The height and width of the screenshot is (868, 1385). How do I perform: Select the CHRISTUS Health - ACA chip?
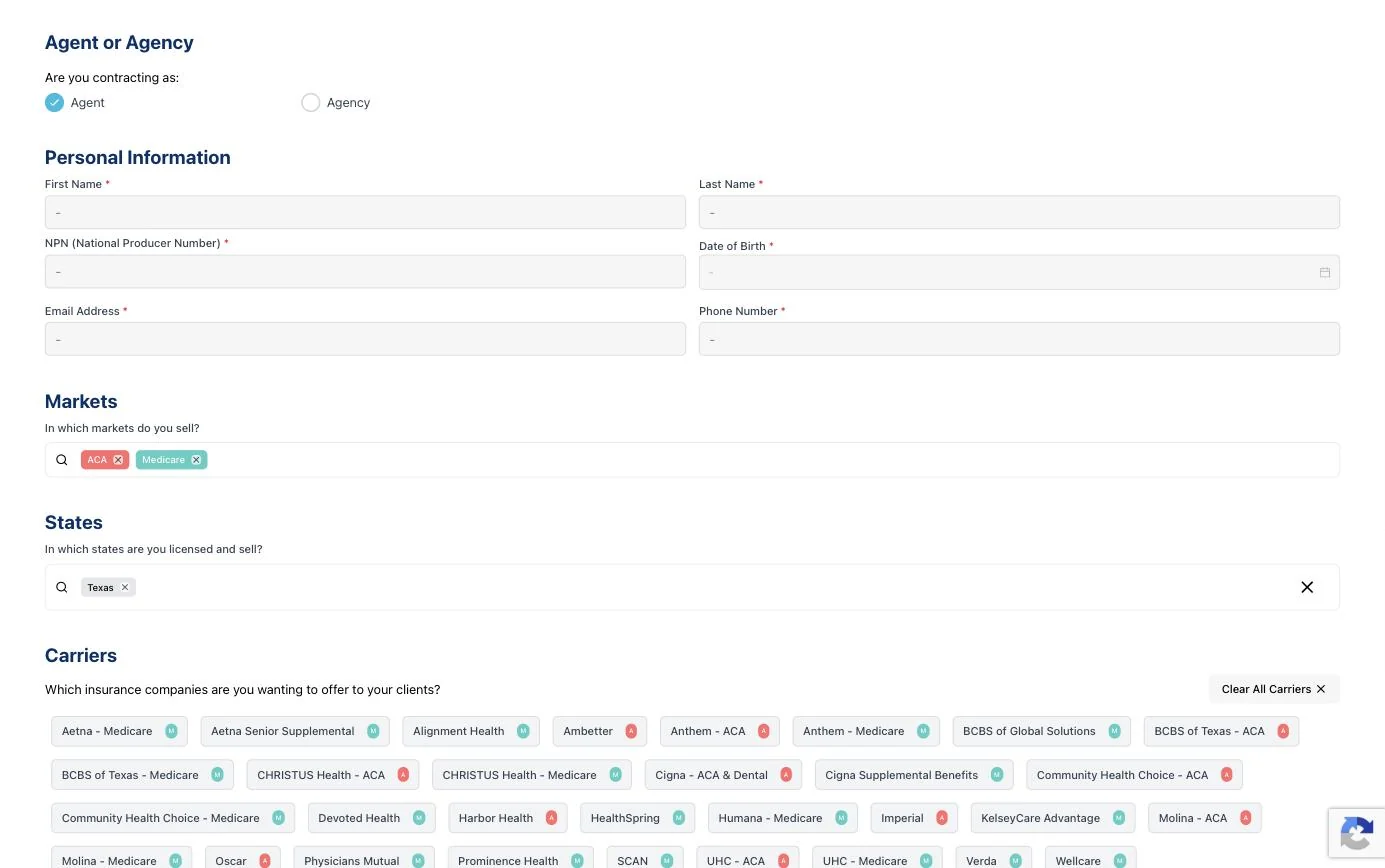[333, 775]
